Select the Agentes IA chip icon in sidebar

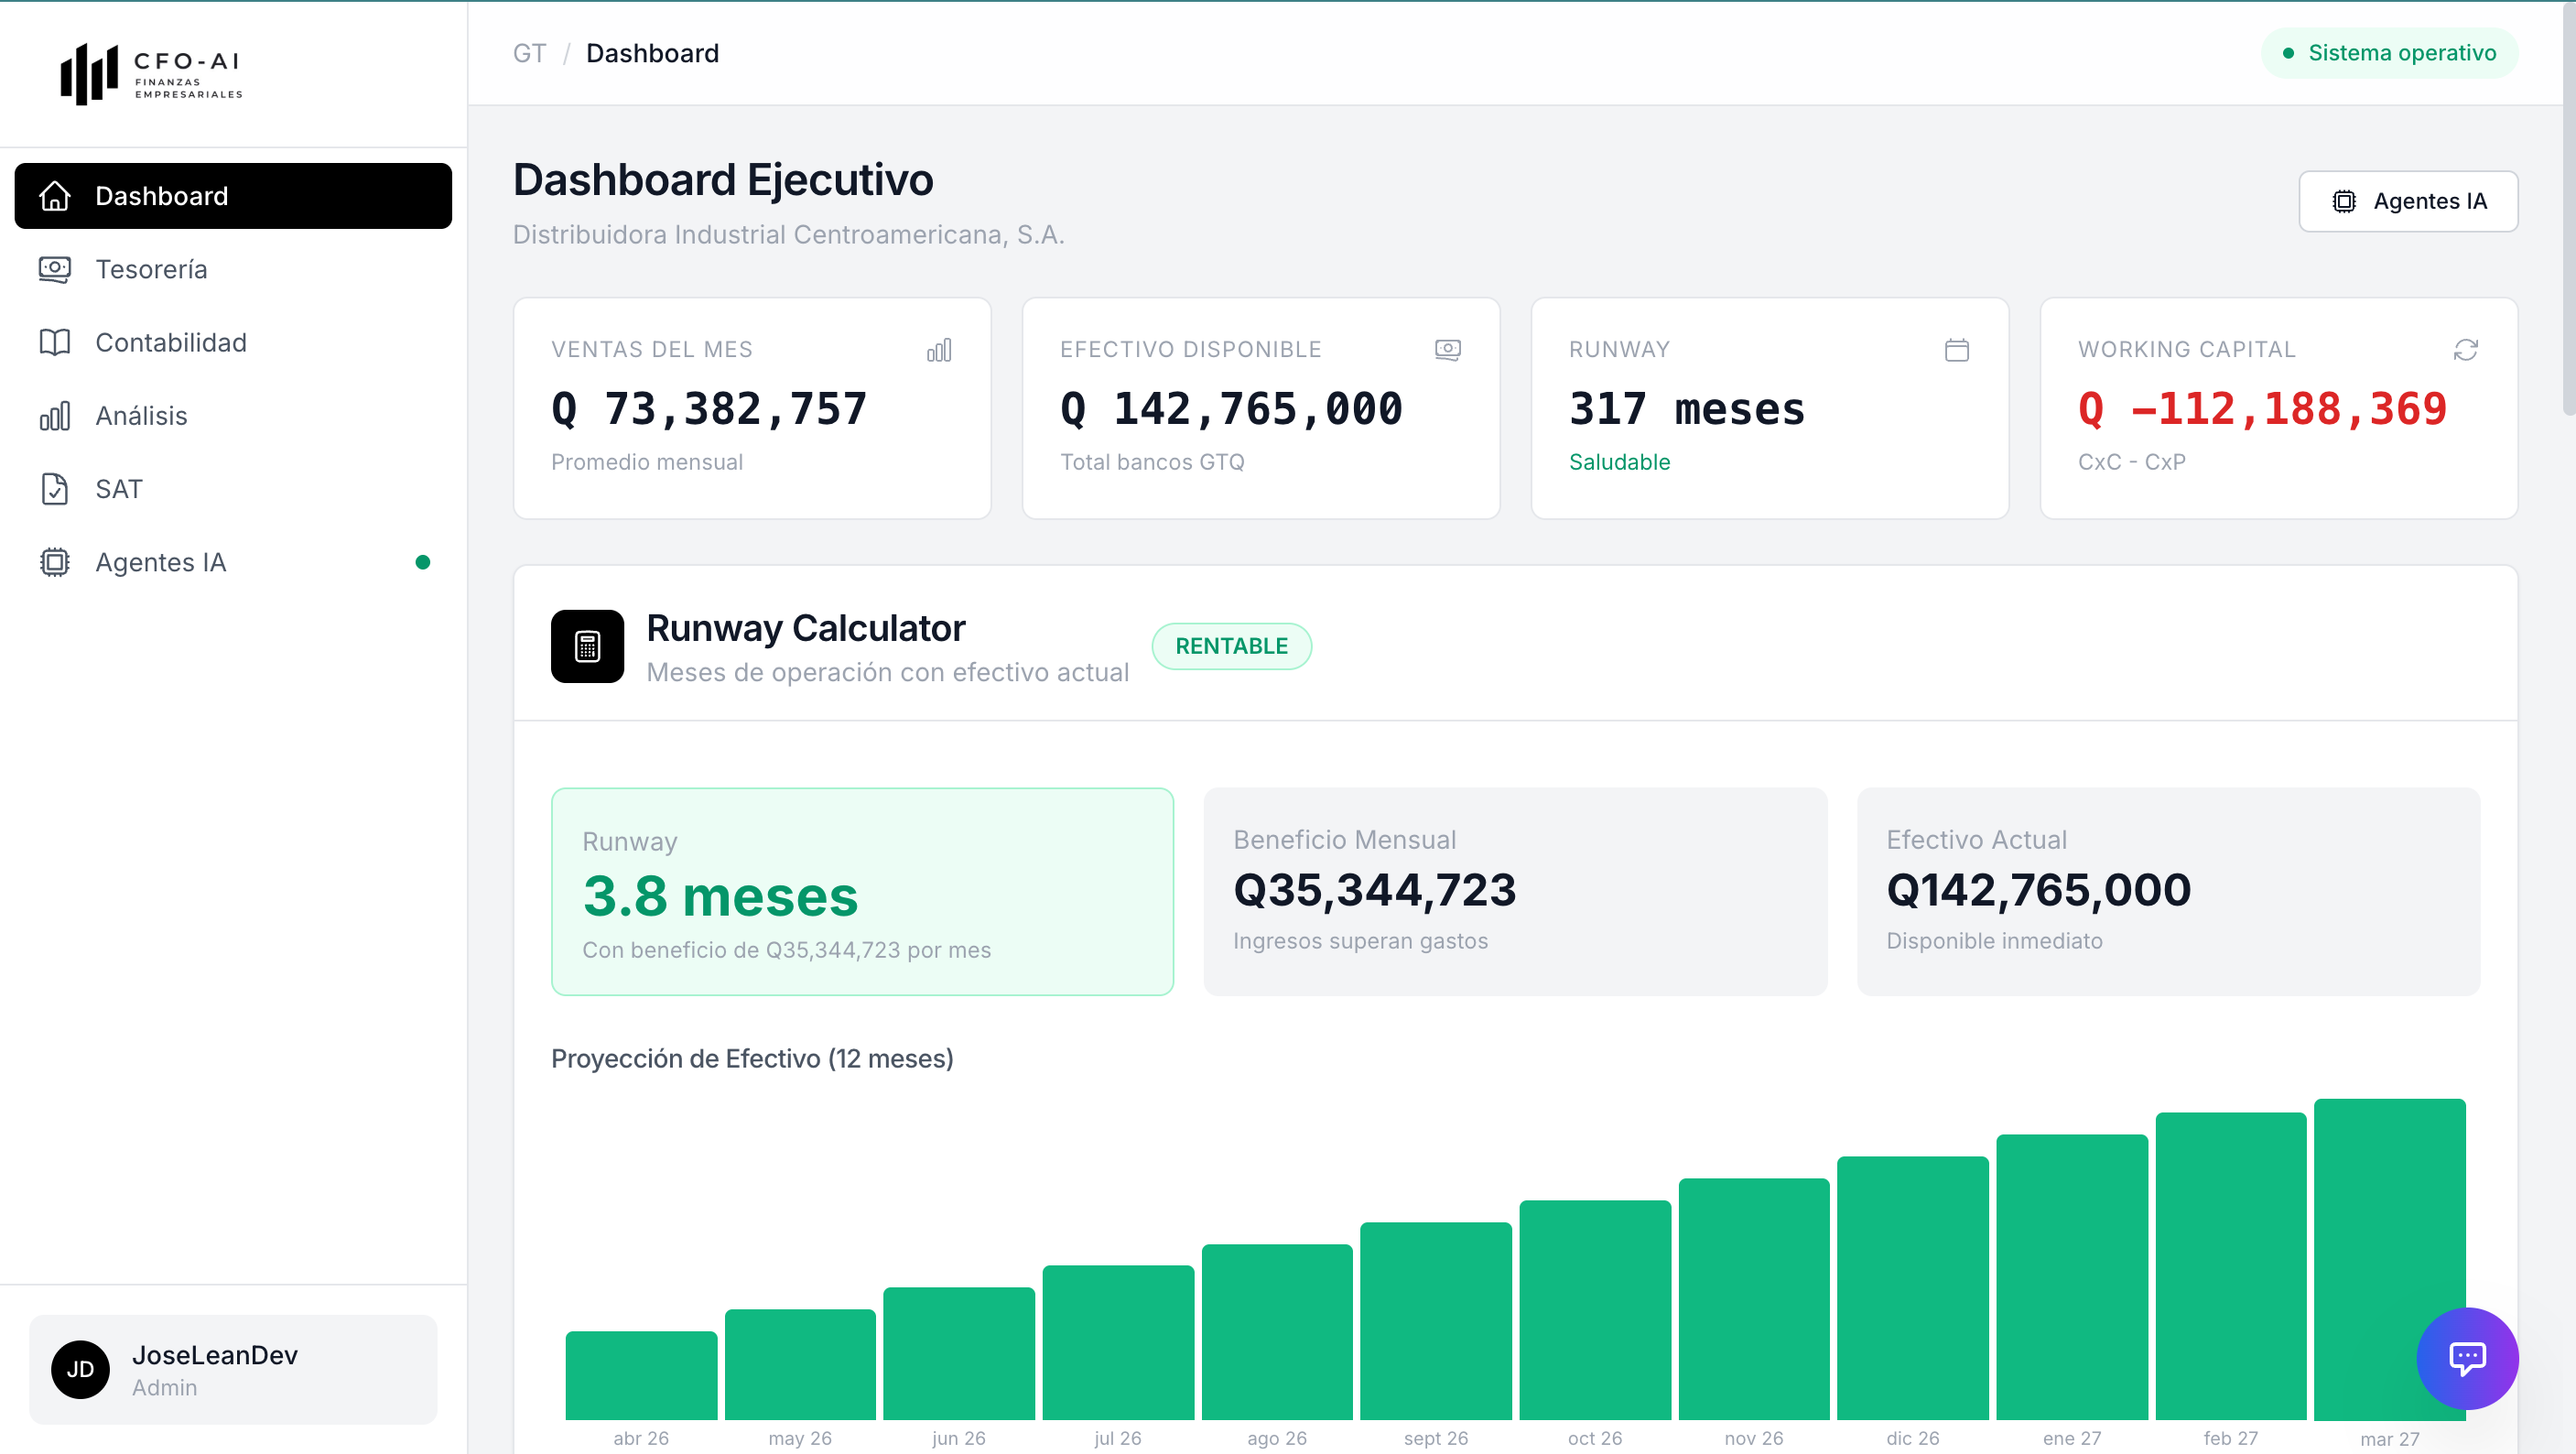click(54, 562)
